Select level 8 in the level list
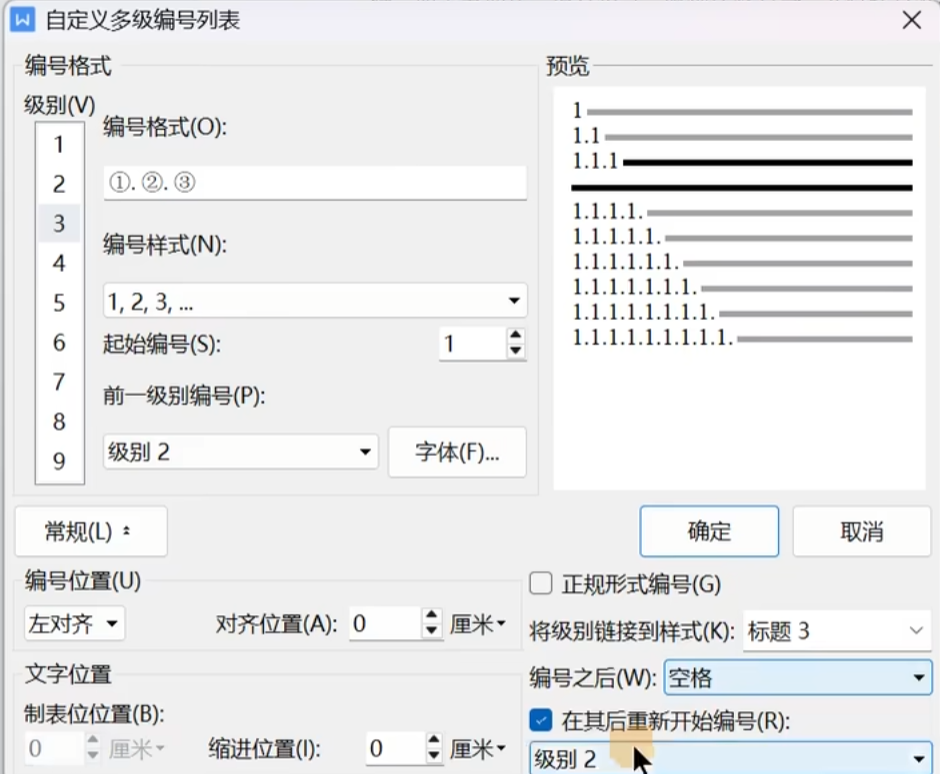This screenshot has width=940, height=774. pyautogui.click(x=59, y=421)
